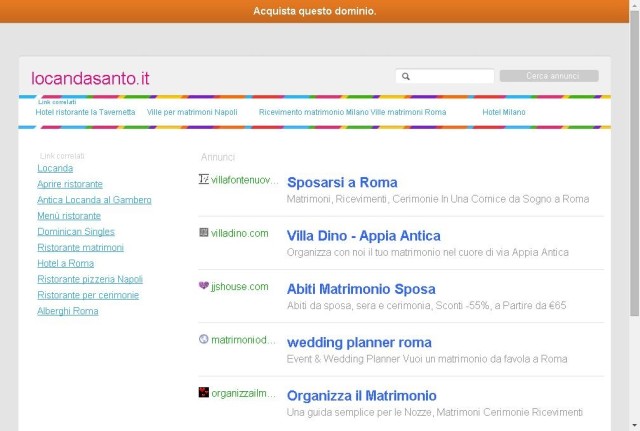This screenshot has height=431, width=640.
Task: Click the villafontenuova favicon icon
Action: (x=204, y=179)
